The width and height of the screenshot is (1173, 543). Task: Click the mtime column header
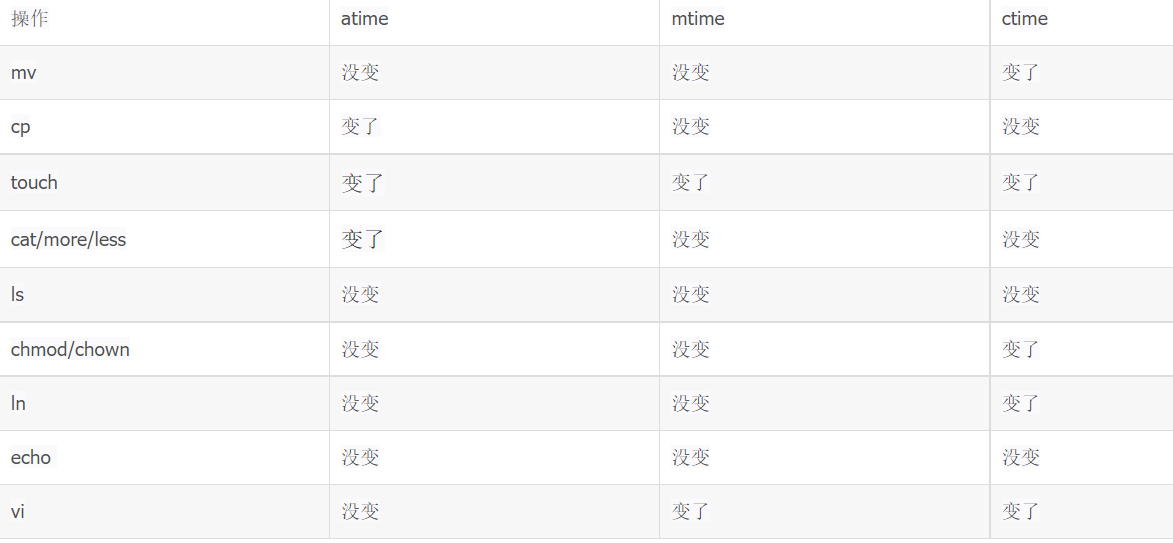(x=698, y=19)
